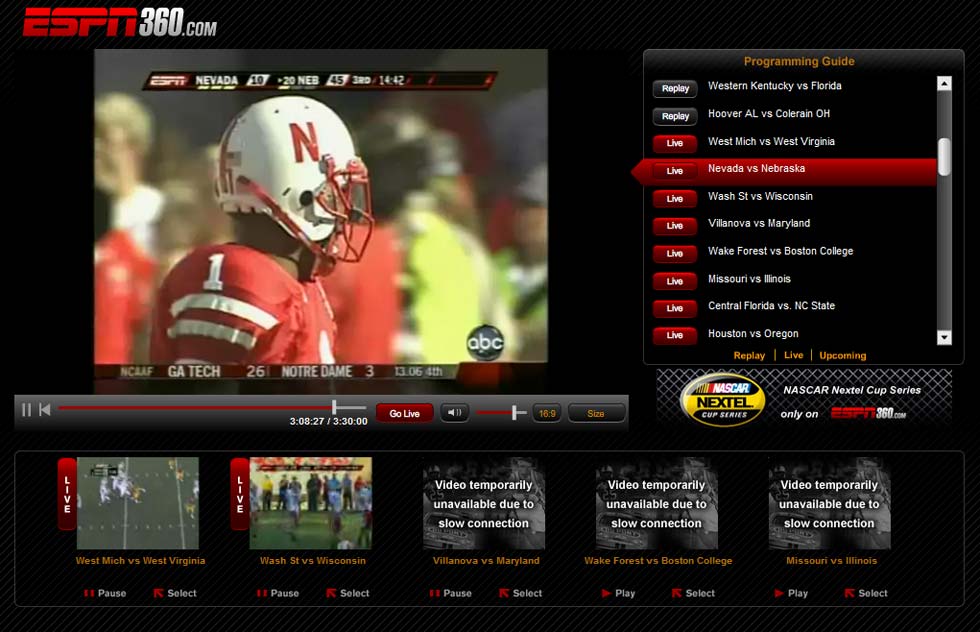The height and width of the screenshot is (632, 980).
Task: Click West Mich vs West Virginia caption
Action: pos(140,561)
